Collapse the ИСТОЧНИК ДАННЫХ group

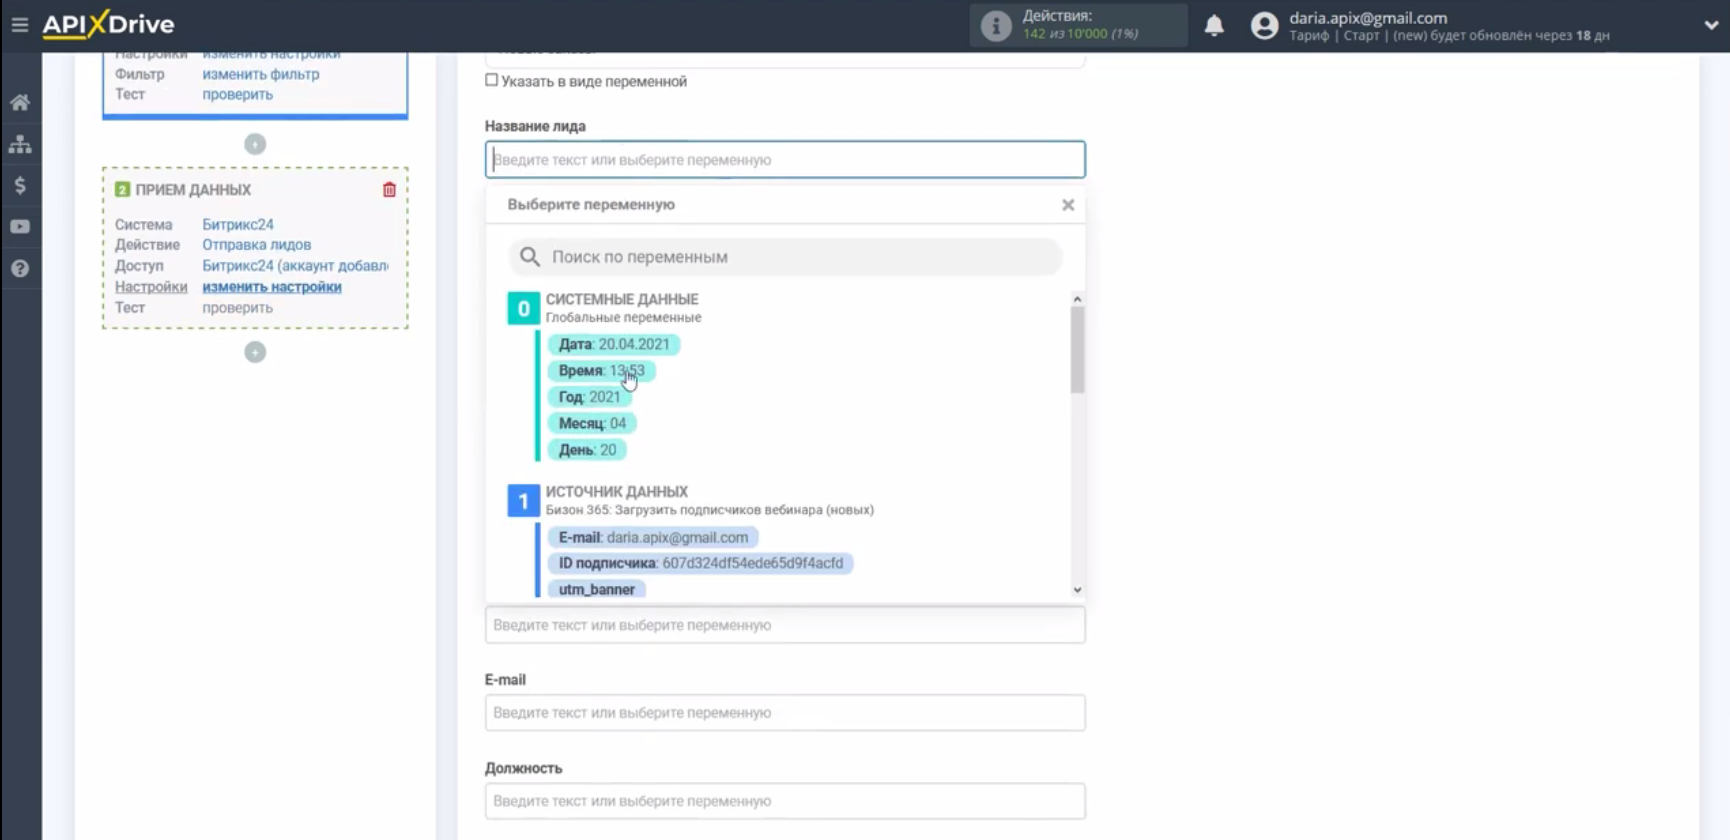coord(523,500)
